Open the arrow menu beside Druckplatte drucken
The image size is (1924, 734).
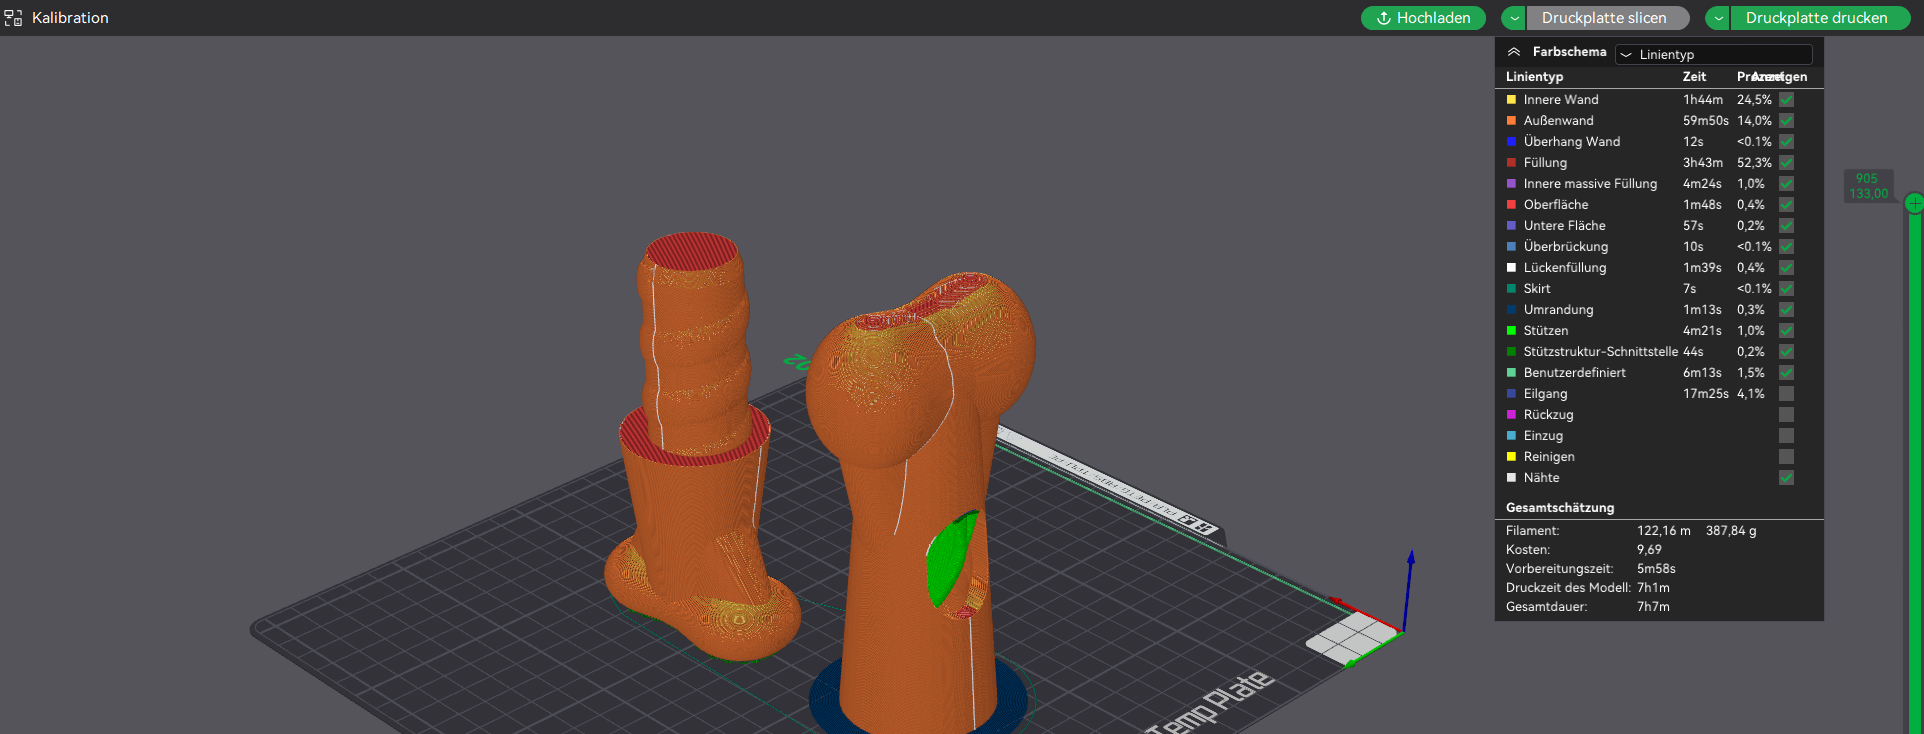(x=1718, y=18)
